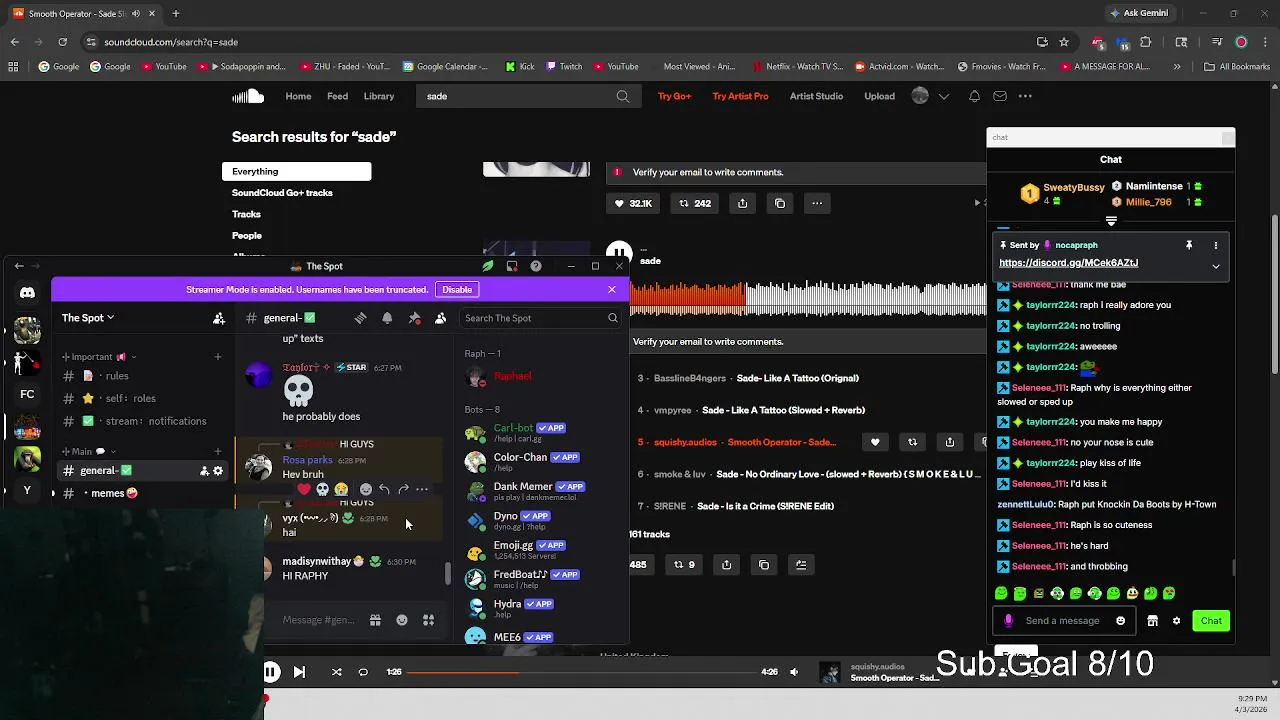Screen dimensions: 1280x720
Task: Open Discord gift icon in message bar
Action: (375, 620)
